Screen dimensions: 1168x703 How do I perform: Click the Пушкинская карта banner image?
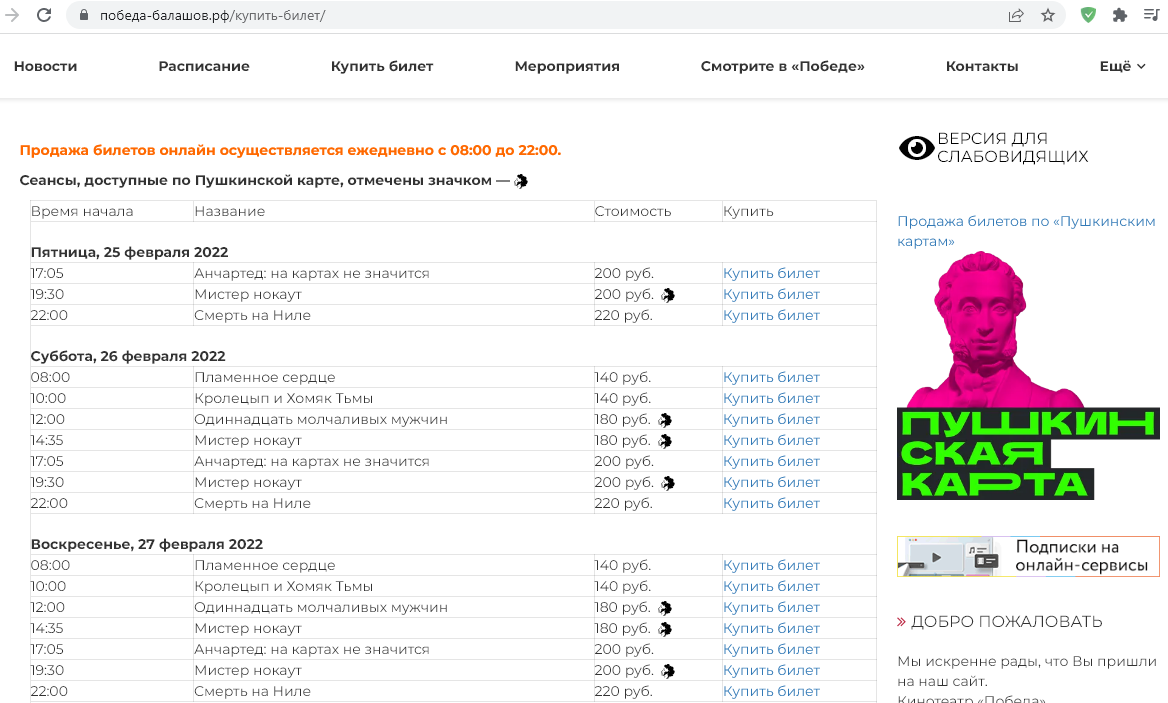pyautogui.click(x=1028, y=375)
